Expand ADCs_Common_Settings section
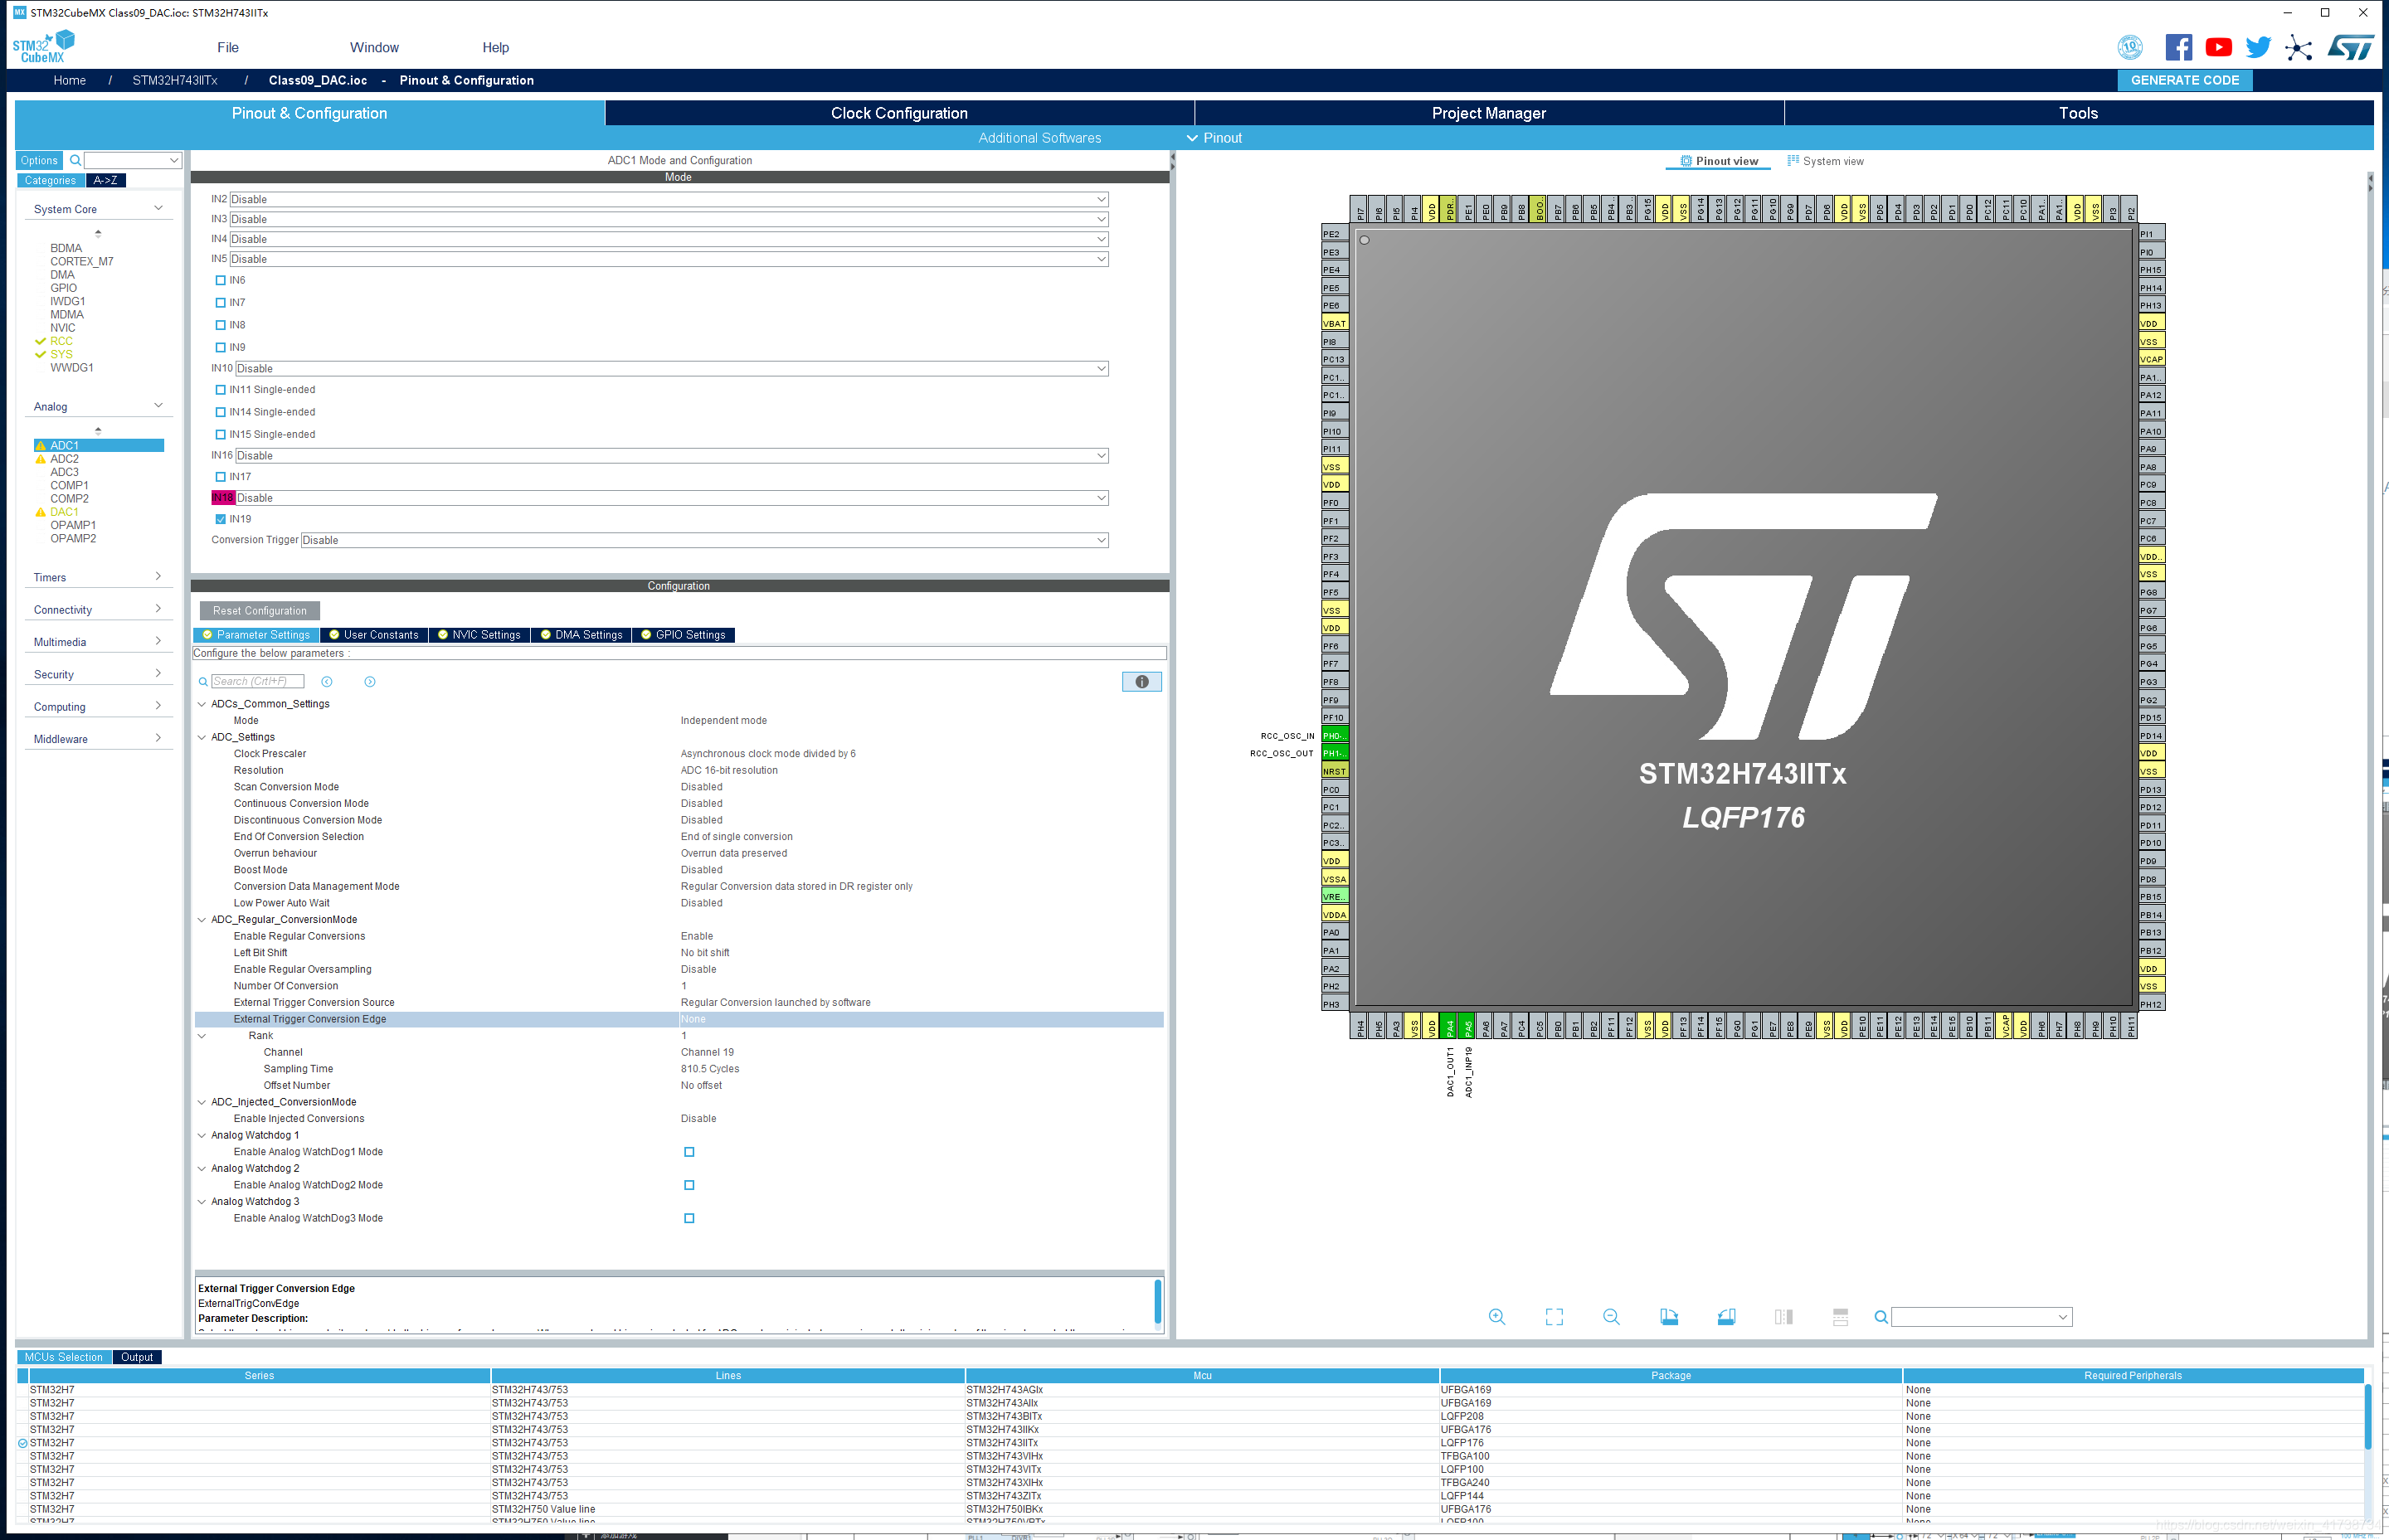Screen dimensions: 2389x1540 [x=207, y=705]
